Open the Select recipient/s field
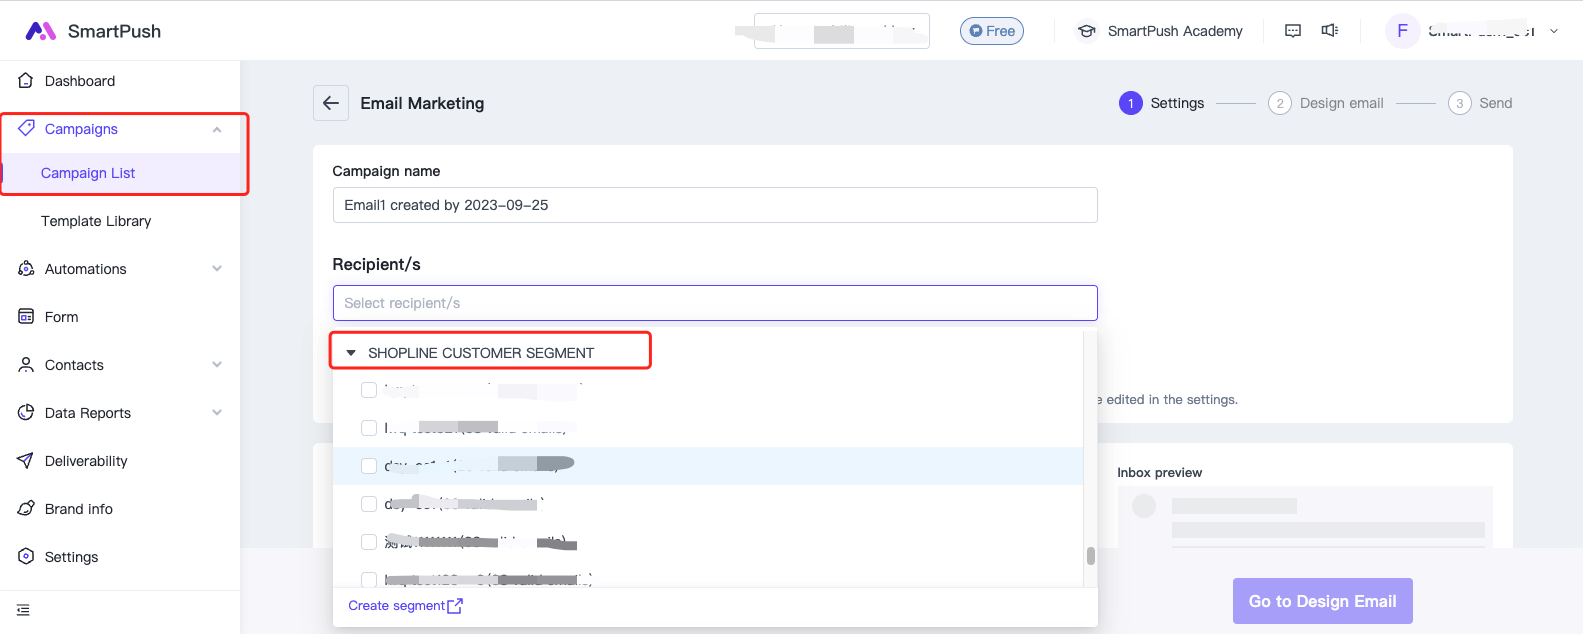Image resolution: width=1583 pixels, height=634 pixels. (715, 303)
